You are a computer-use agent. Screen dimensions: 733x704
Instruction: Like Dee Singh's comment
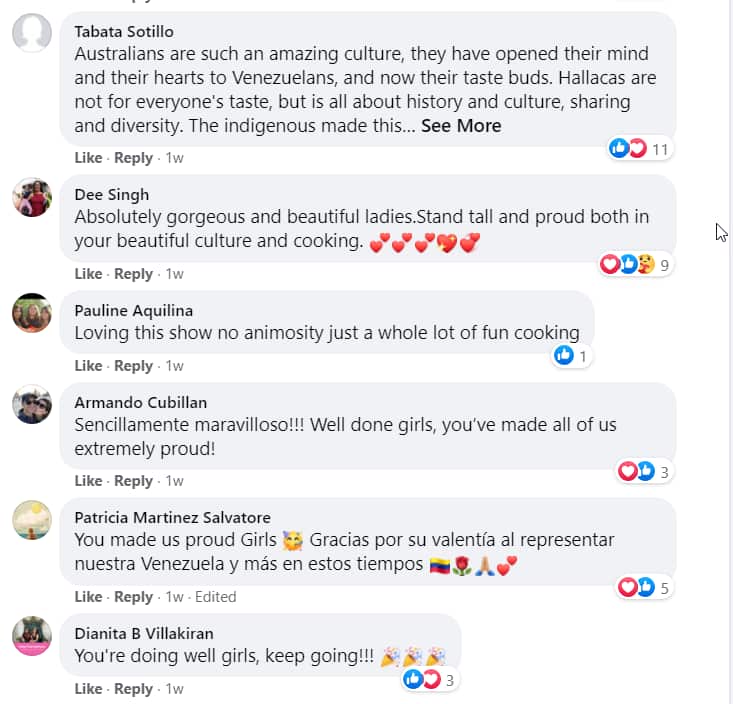coord(88,274)
